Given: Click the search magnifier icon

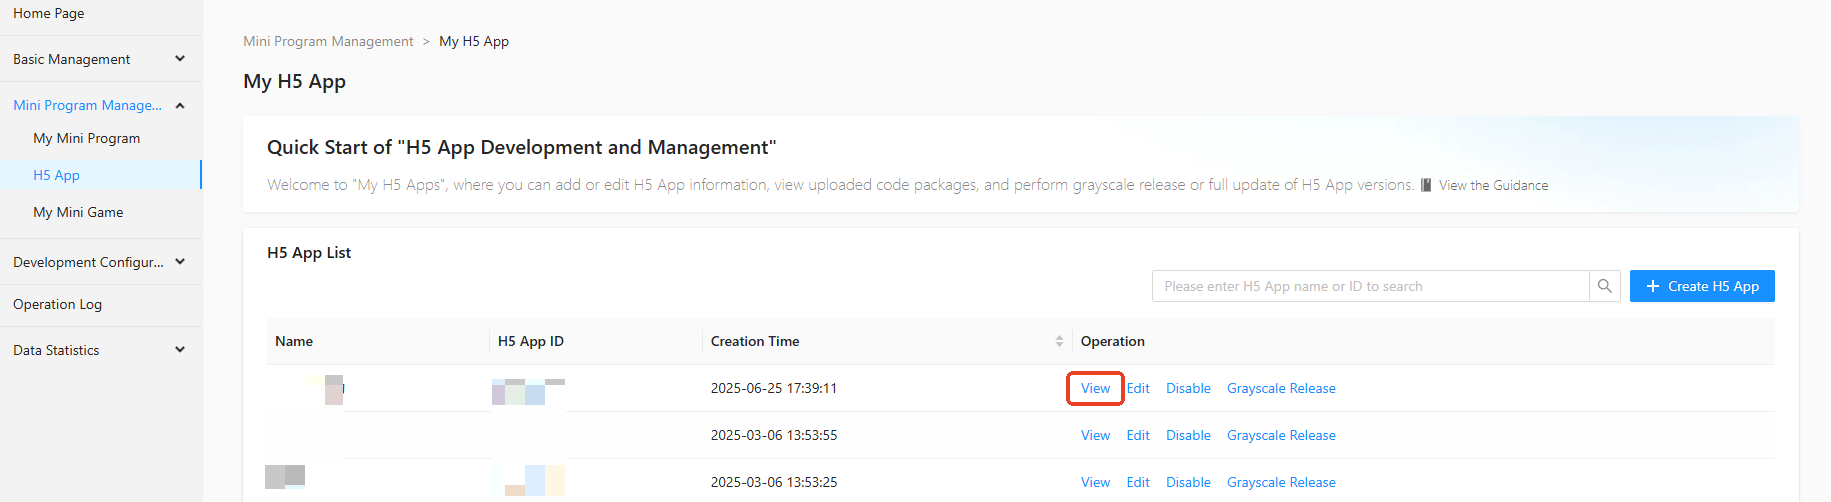Looking at the screenshot, I should pyautogui.click(x=1604, y=286).
